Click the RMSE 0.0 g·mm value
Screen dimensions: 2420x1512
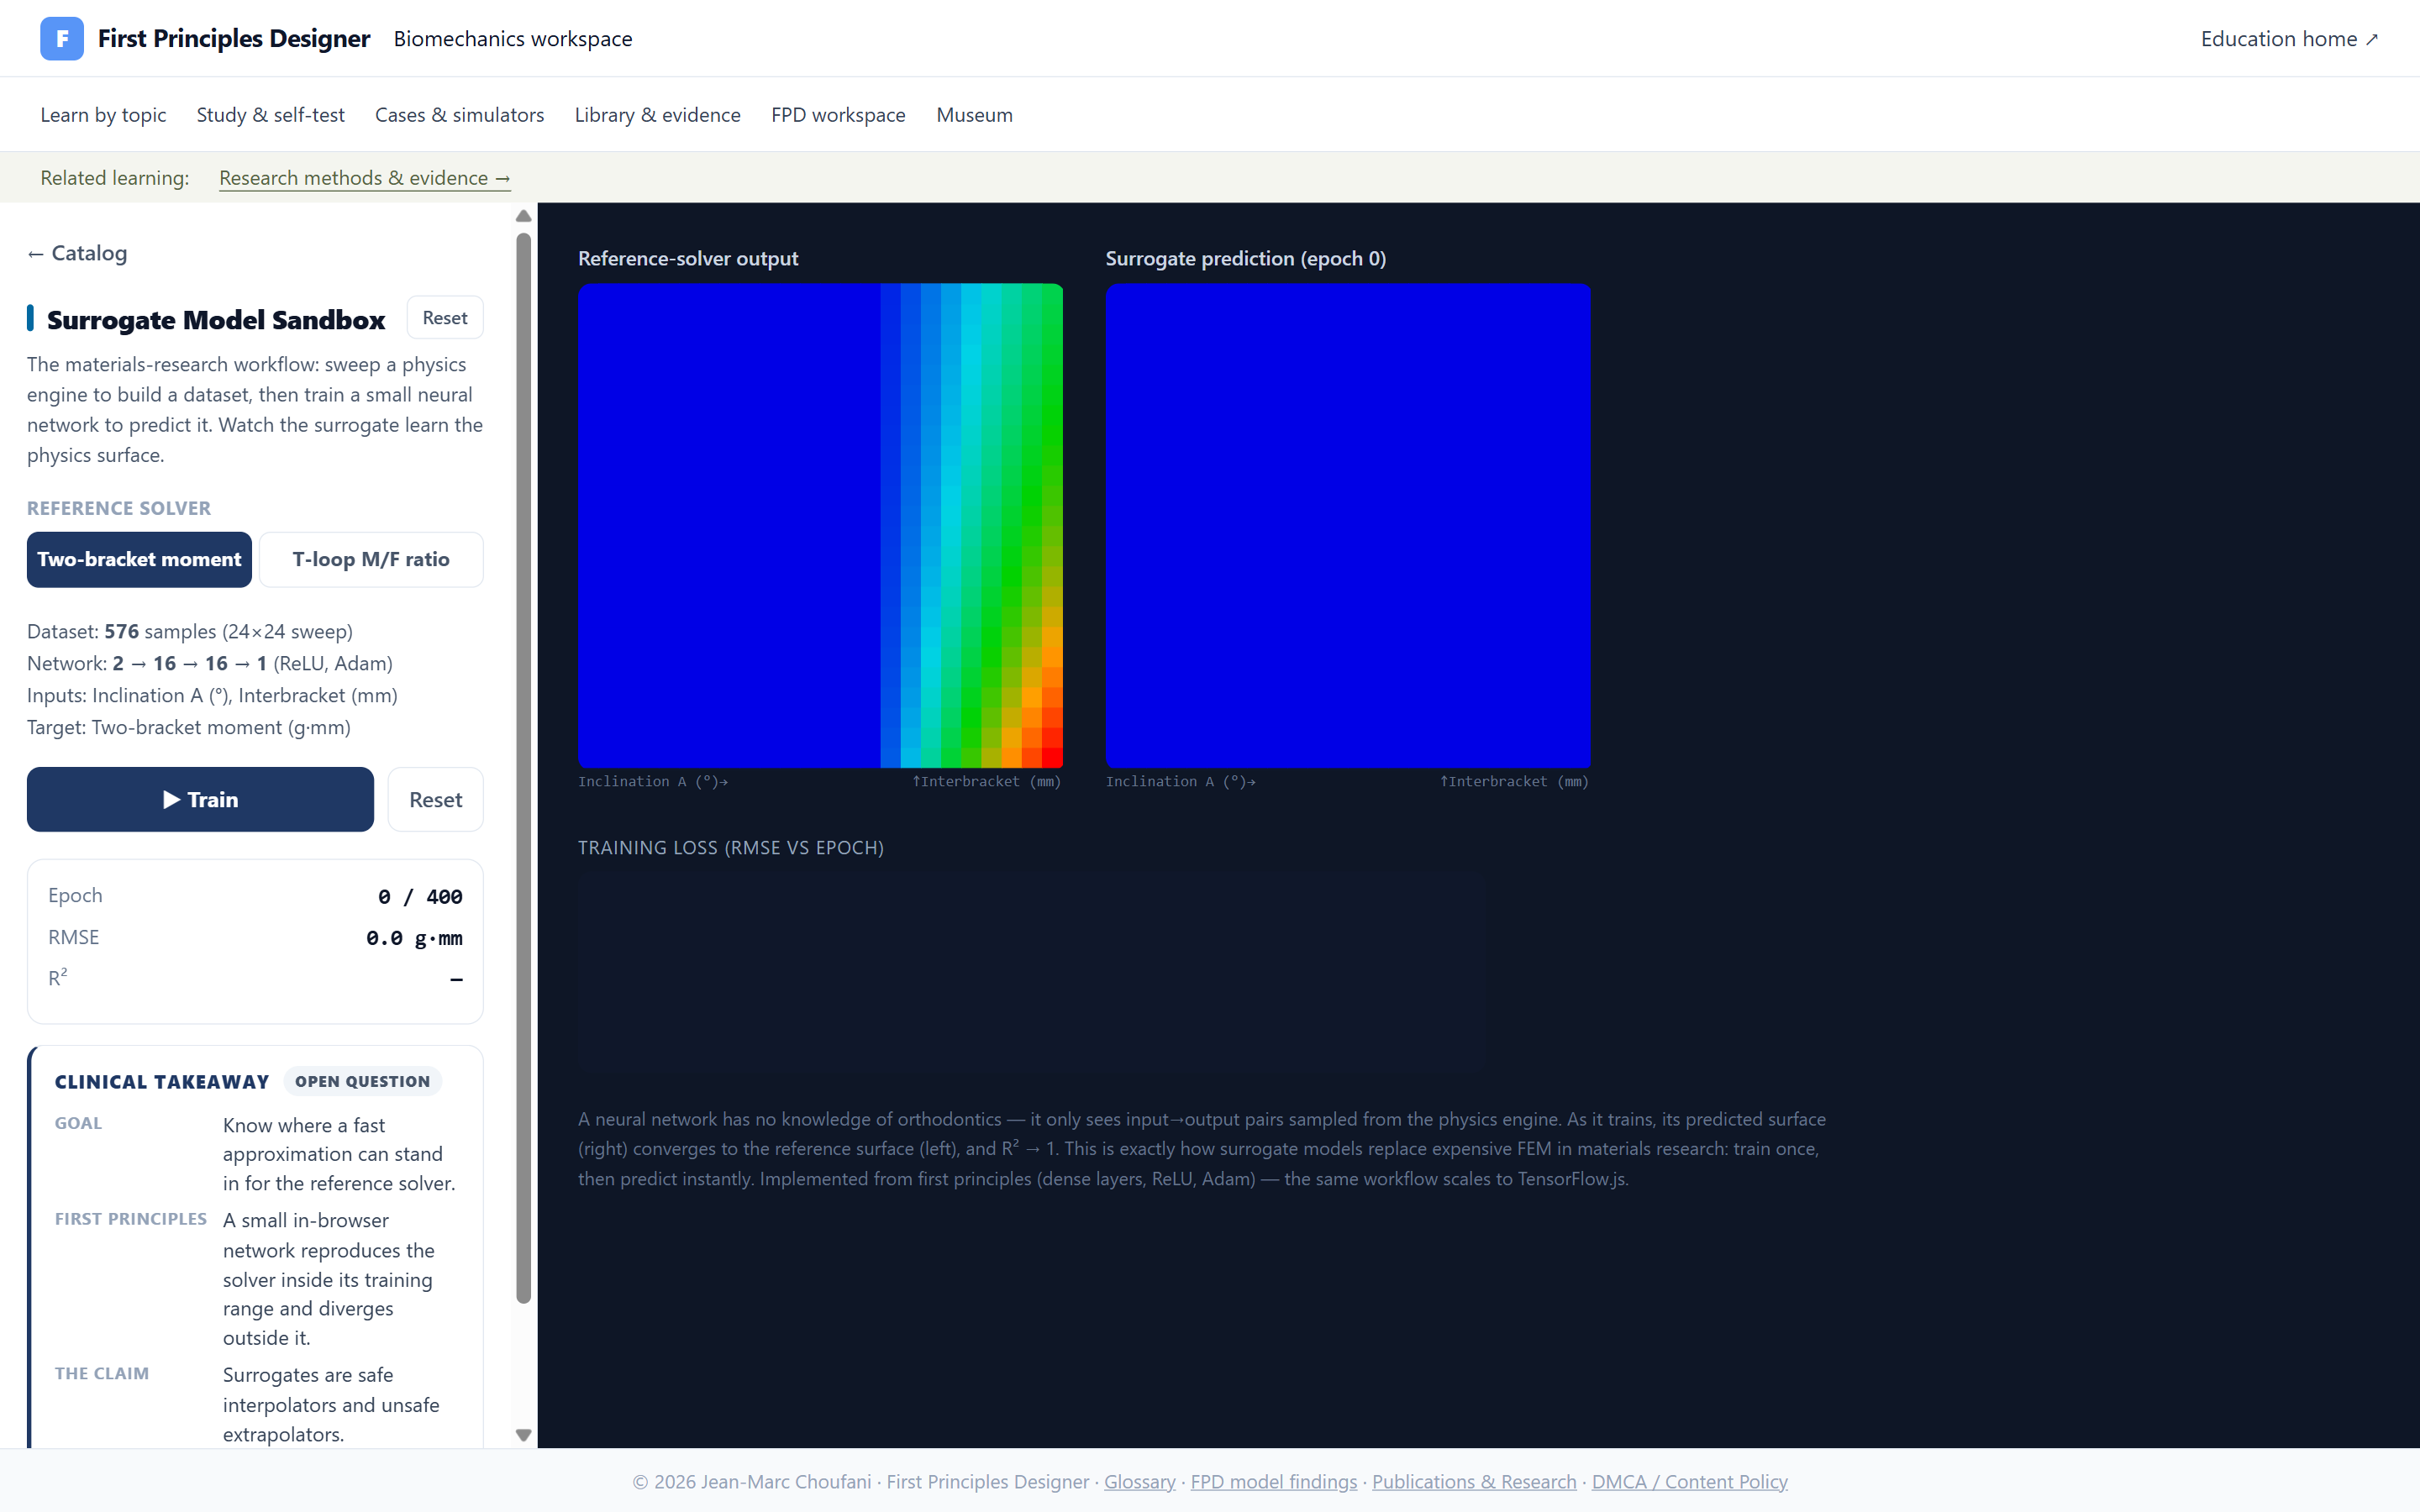pyautogui.click(x=414, y=938)
